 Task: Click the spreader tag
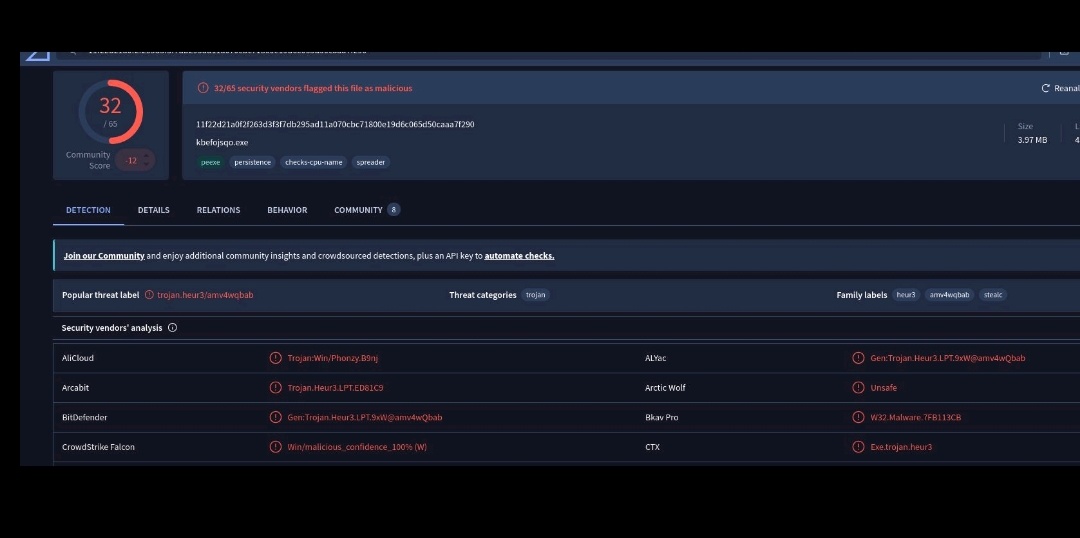[371, 163]
